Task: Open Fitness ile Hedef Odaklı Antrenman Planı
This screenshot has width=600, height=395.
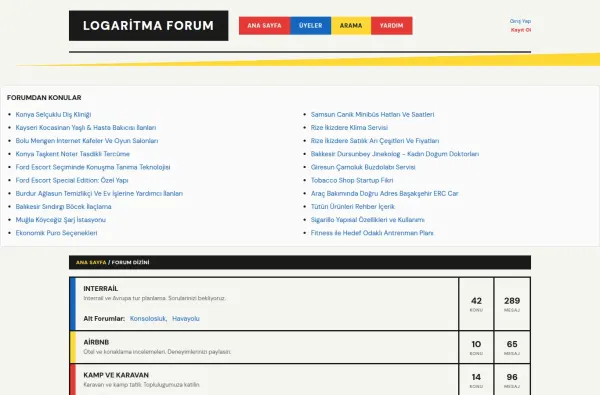Action: coord(372,233)
